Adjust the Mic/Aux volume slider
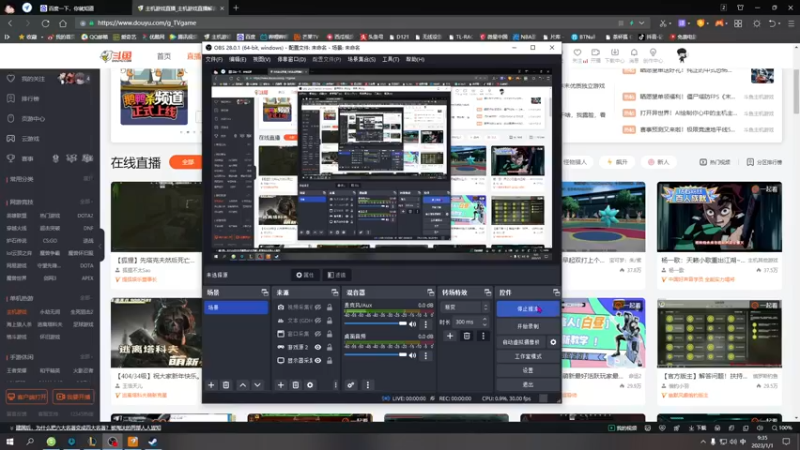This screenshot has height=450, width=800. click(376, 324)
